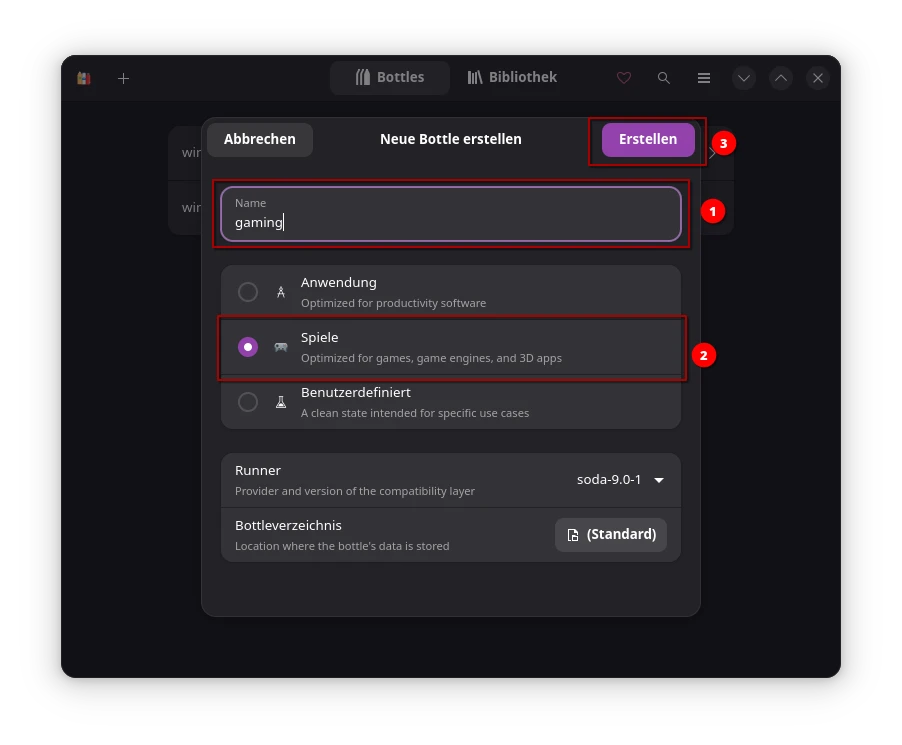Click the Spiele gamepad icon
The image size is (902, 745).
(x=281, y=347)
